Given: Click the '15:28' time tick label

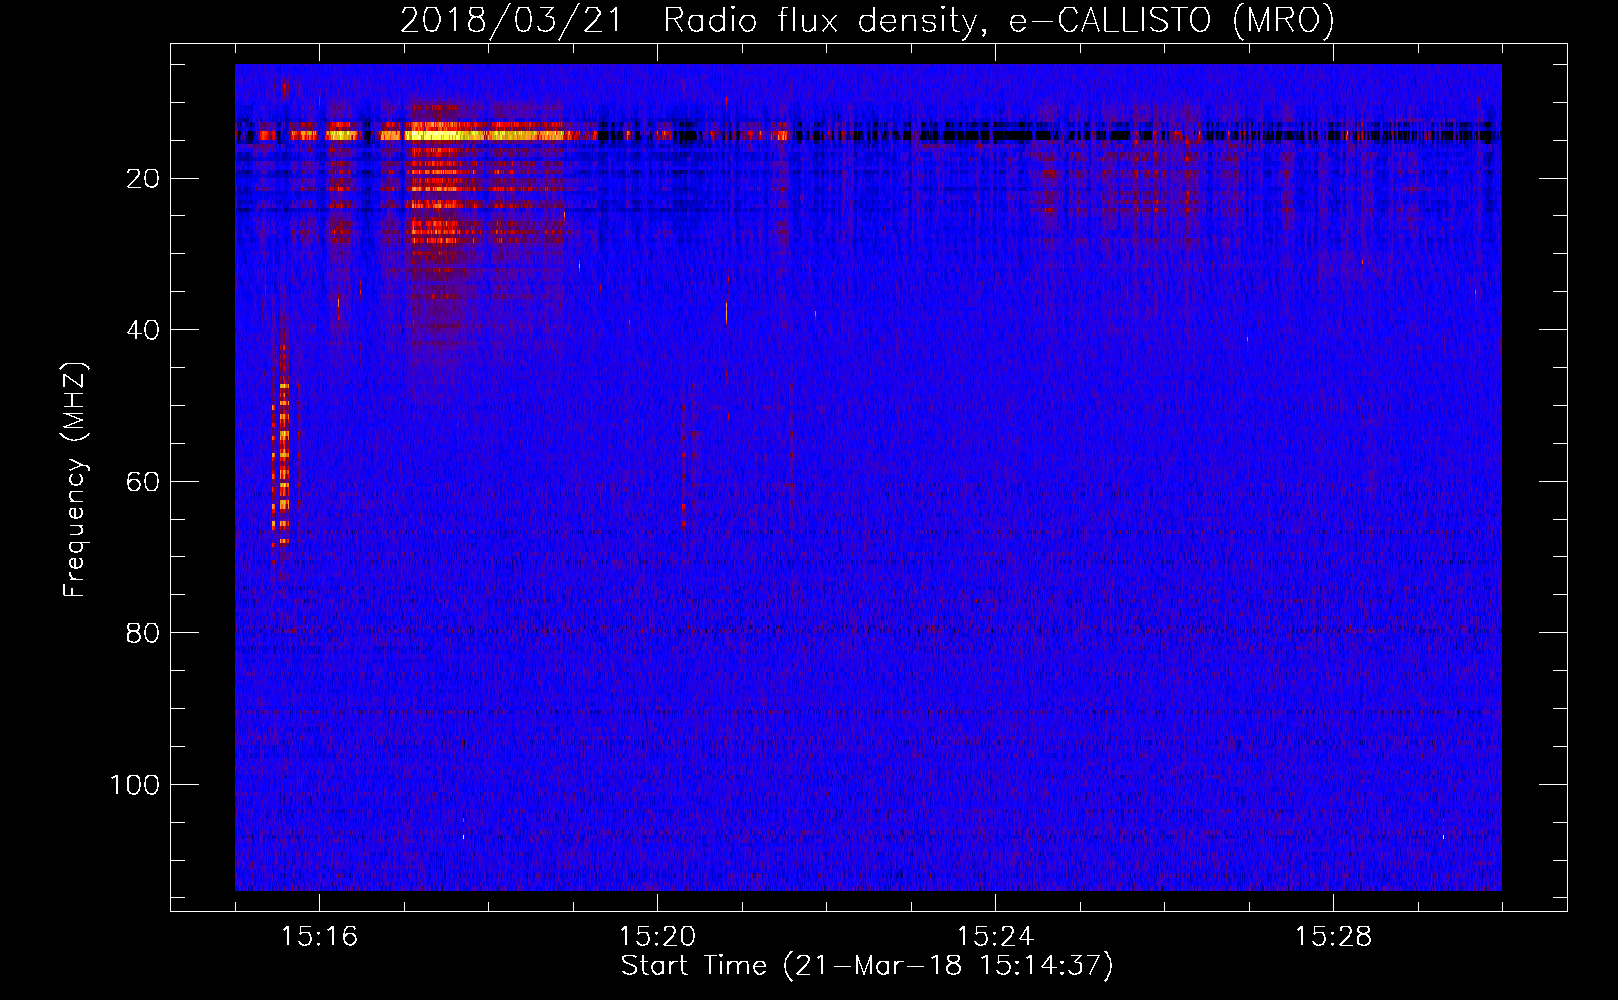Looking at the screenshot, I should point(1333,937).
